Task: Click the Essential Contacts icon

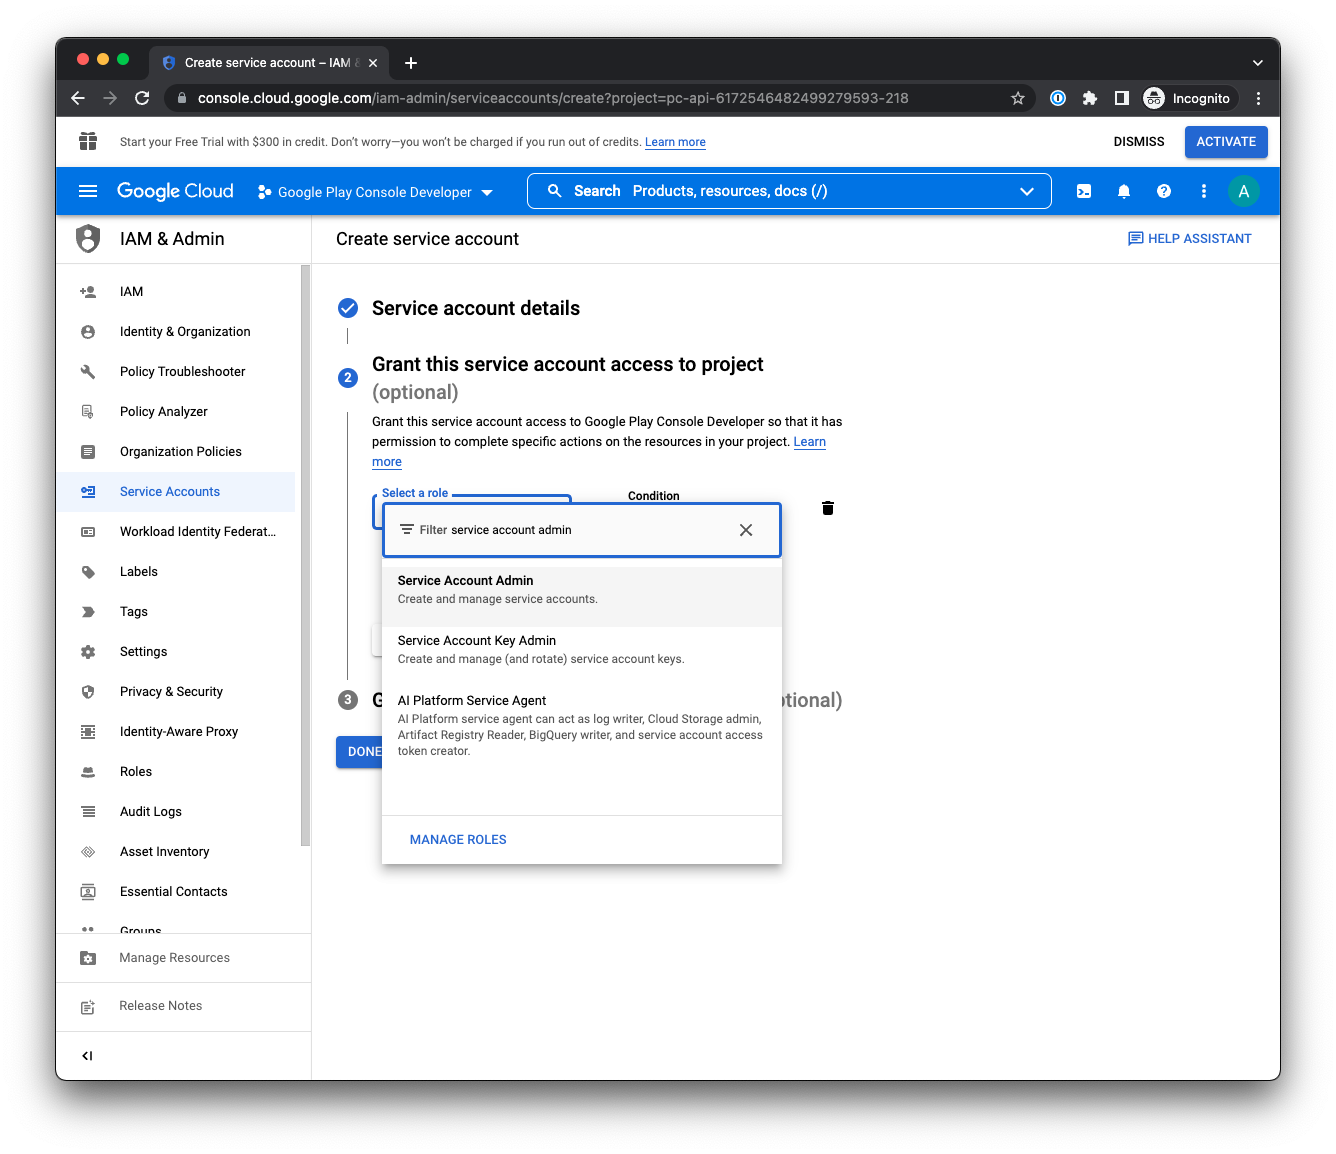Action: click(x=88, y=892)
